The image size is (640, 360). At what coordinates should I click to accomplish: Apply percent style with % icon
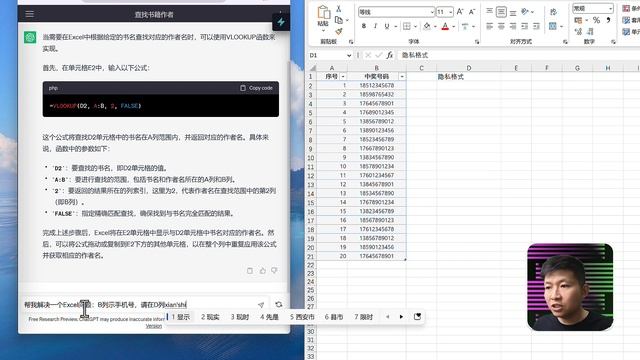click(x=596, y=20)
